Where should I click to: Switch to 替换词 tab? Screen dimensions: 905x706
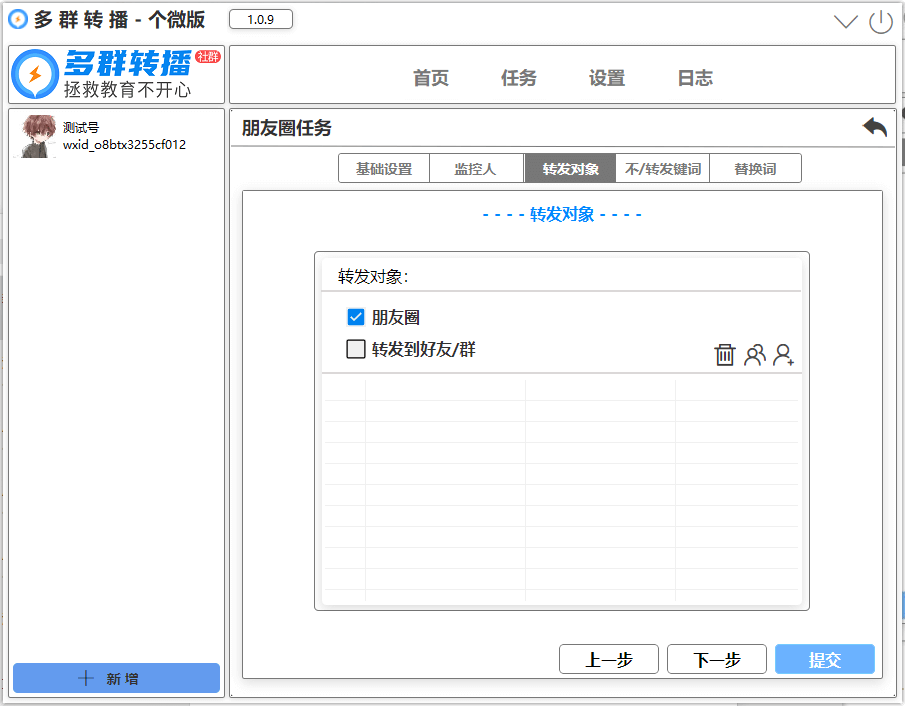coord(755,169)
